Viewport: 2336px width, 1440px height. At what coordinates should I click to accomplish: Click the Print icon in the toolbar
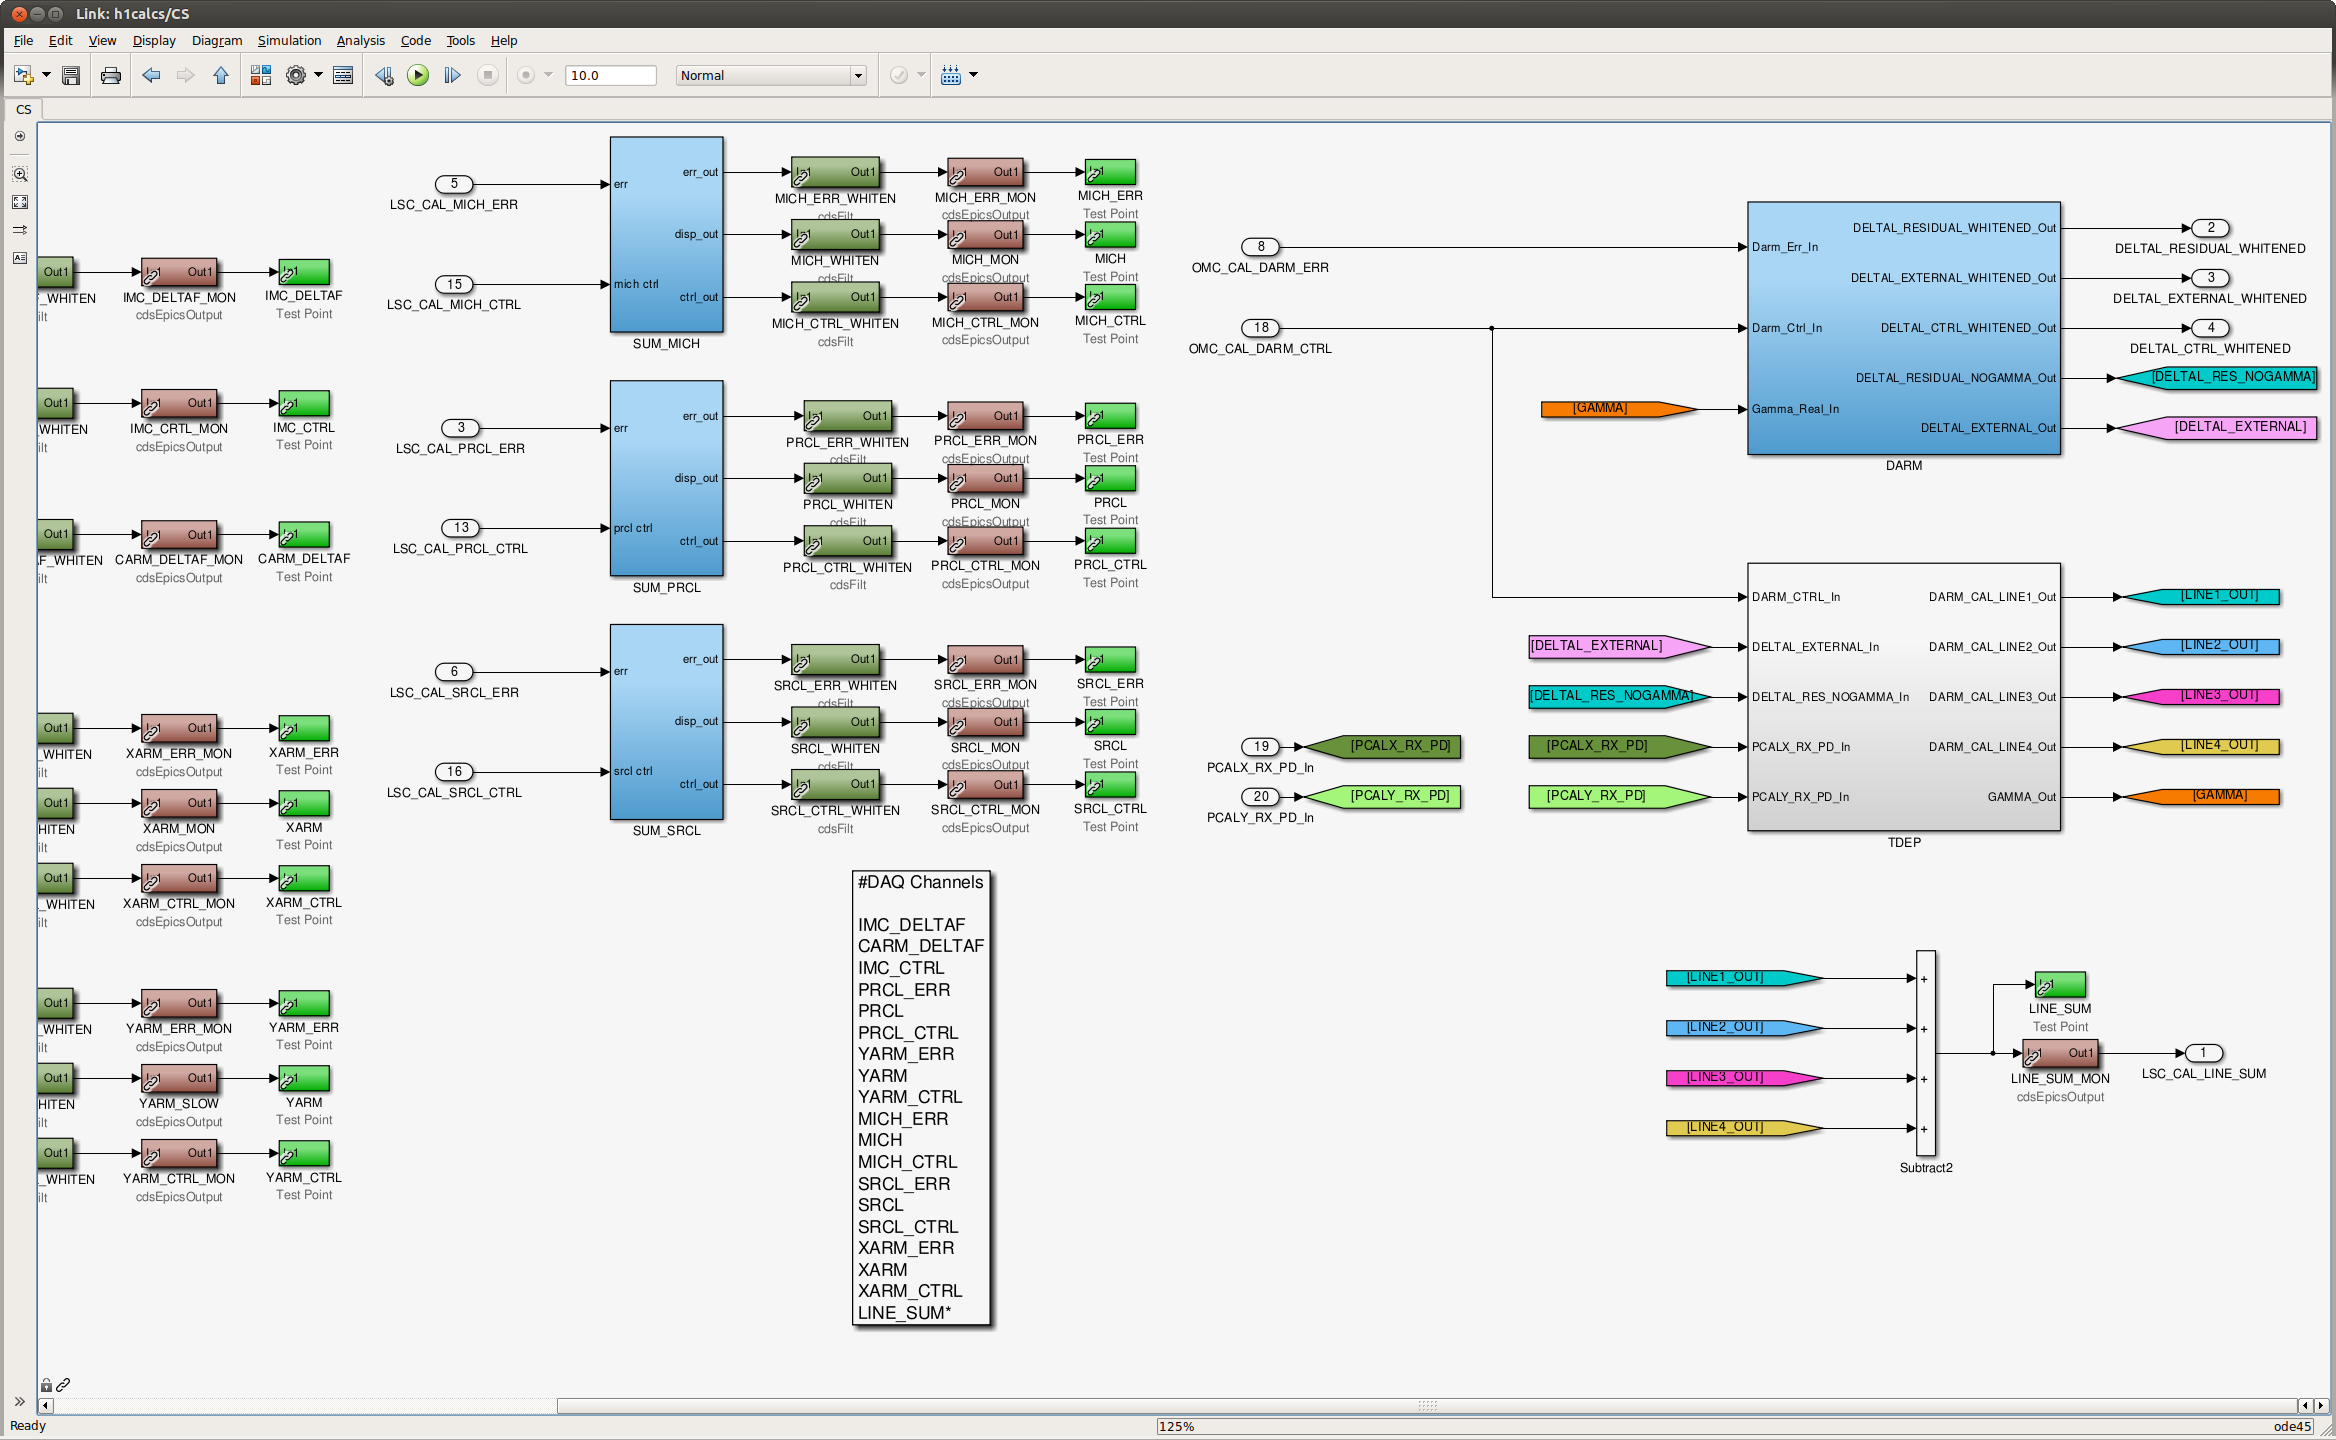(x=111, y=75)
